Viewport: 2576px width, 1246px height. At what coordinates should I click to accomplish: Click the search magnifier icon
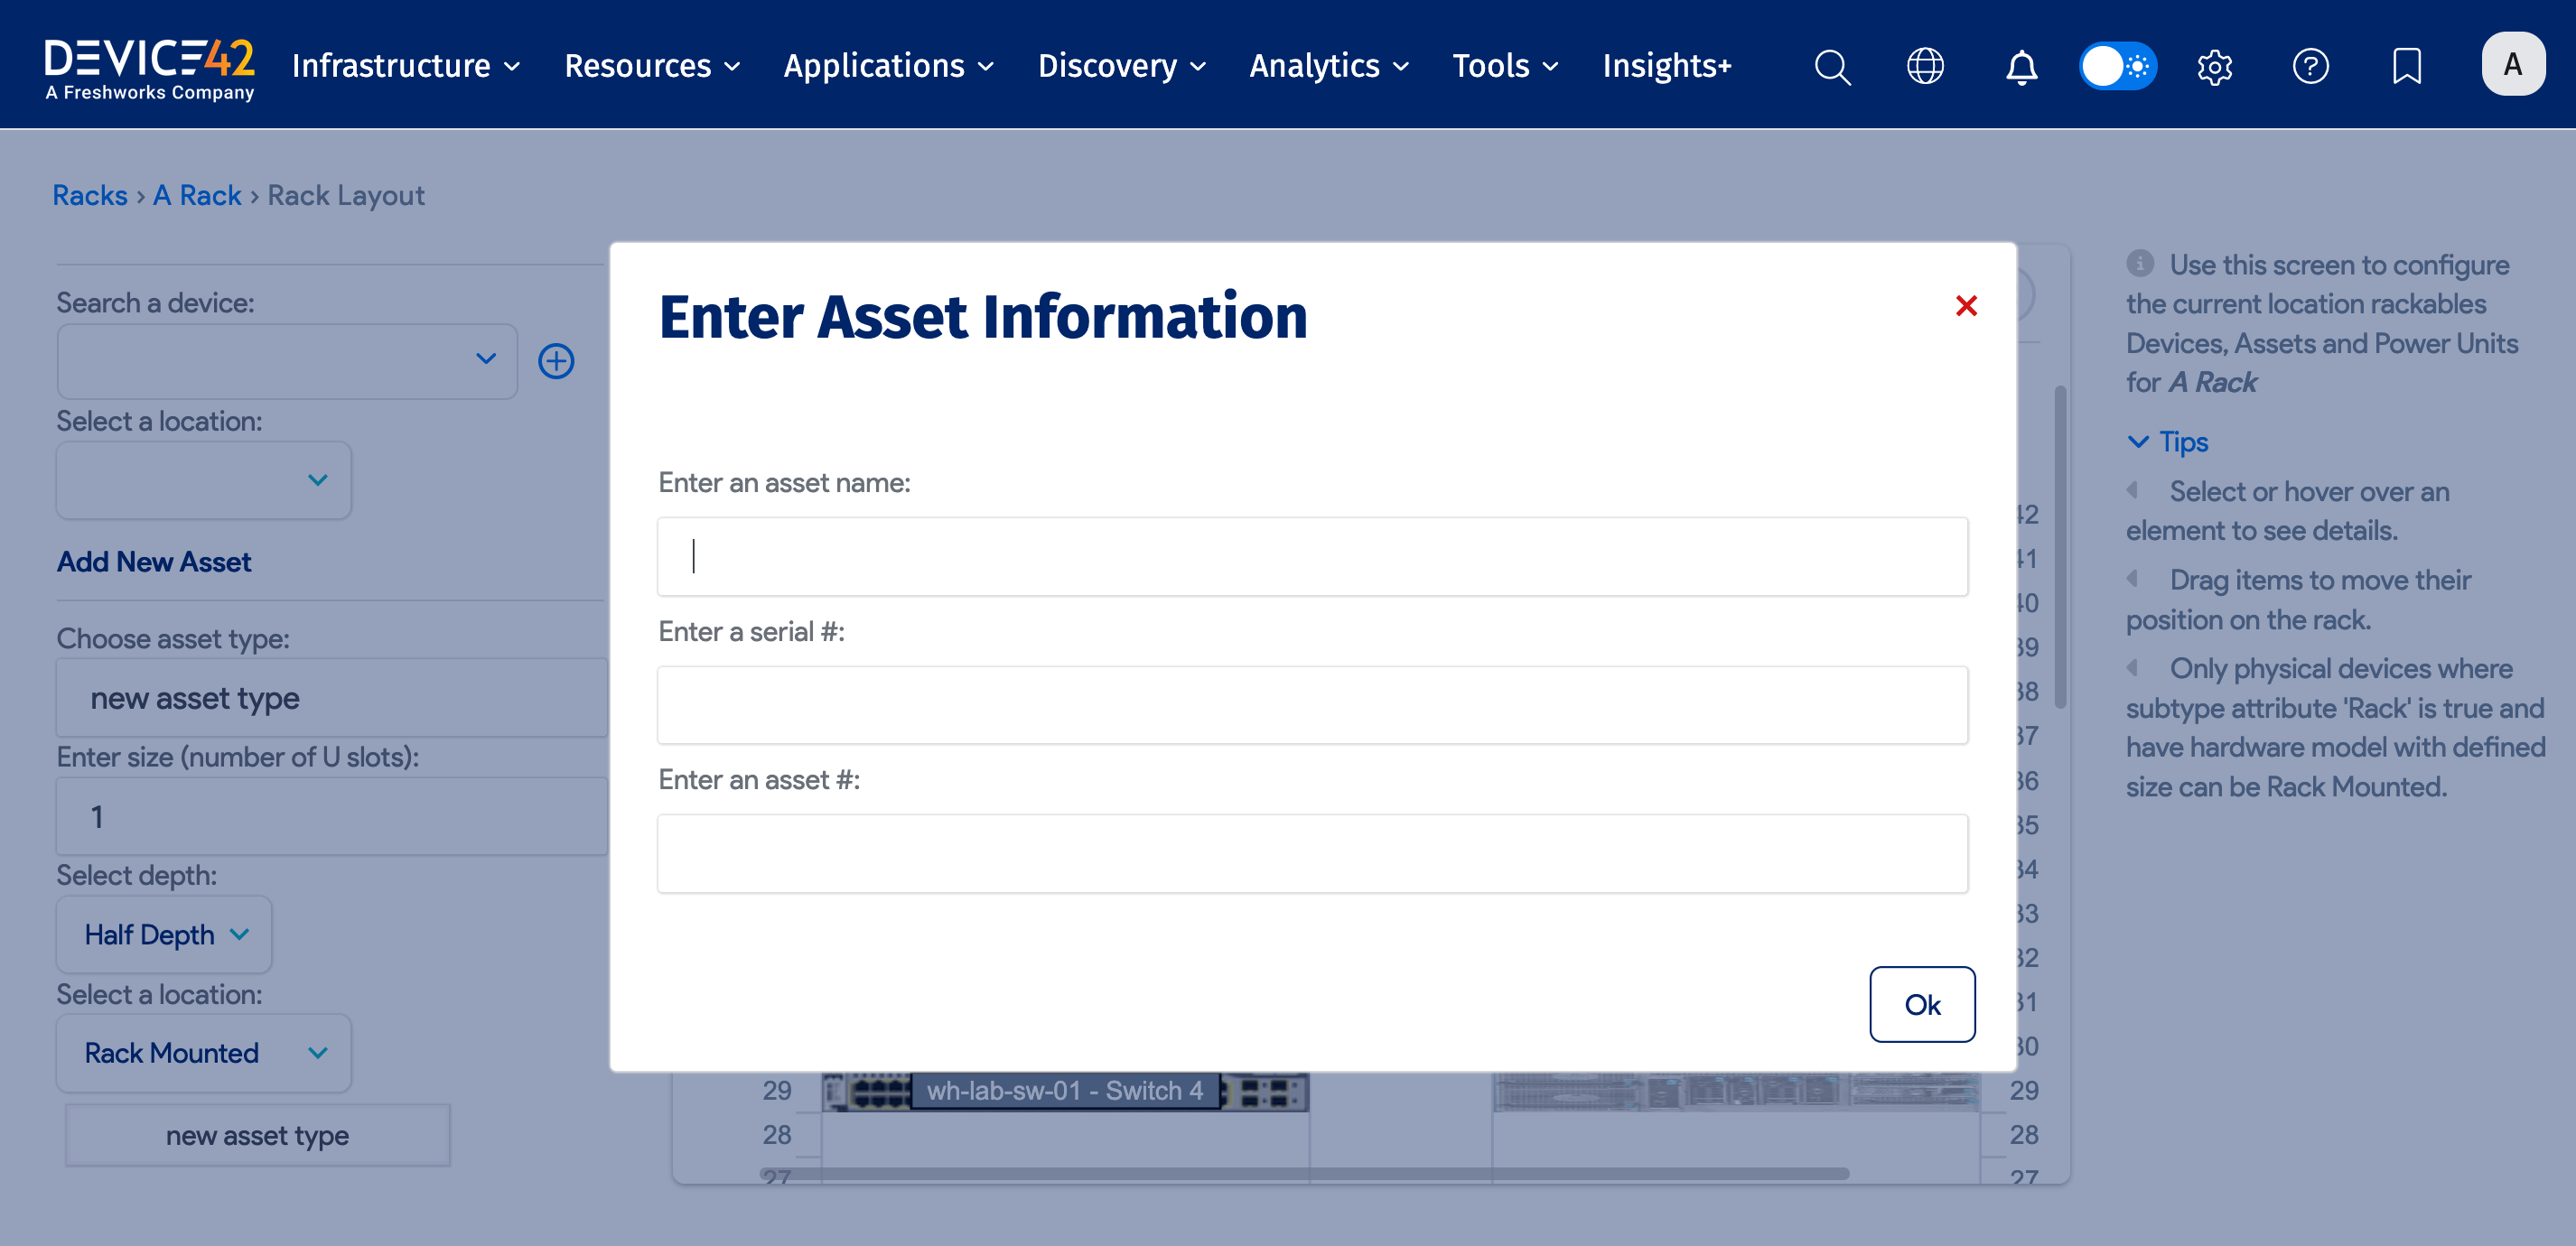(1832, 66)
